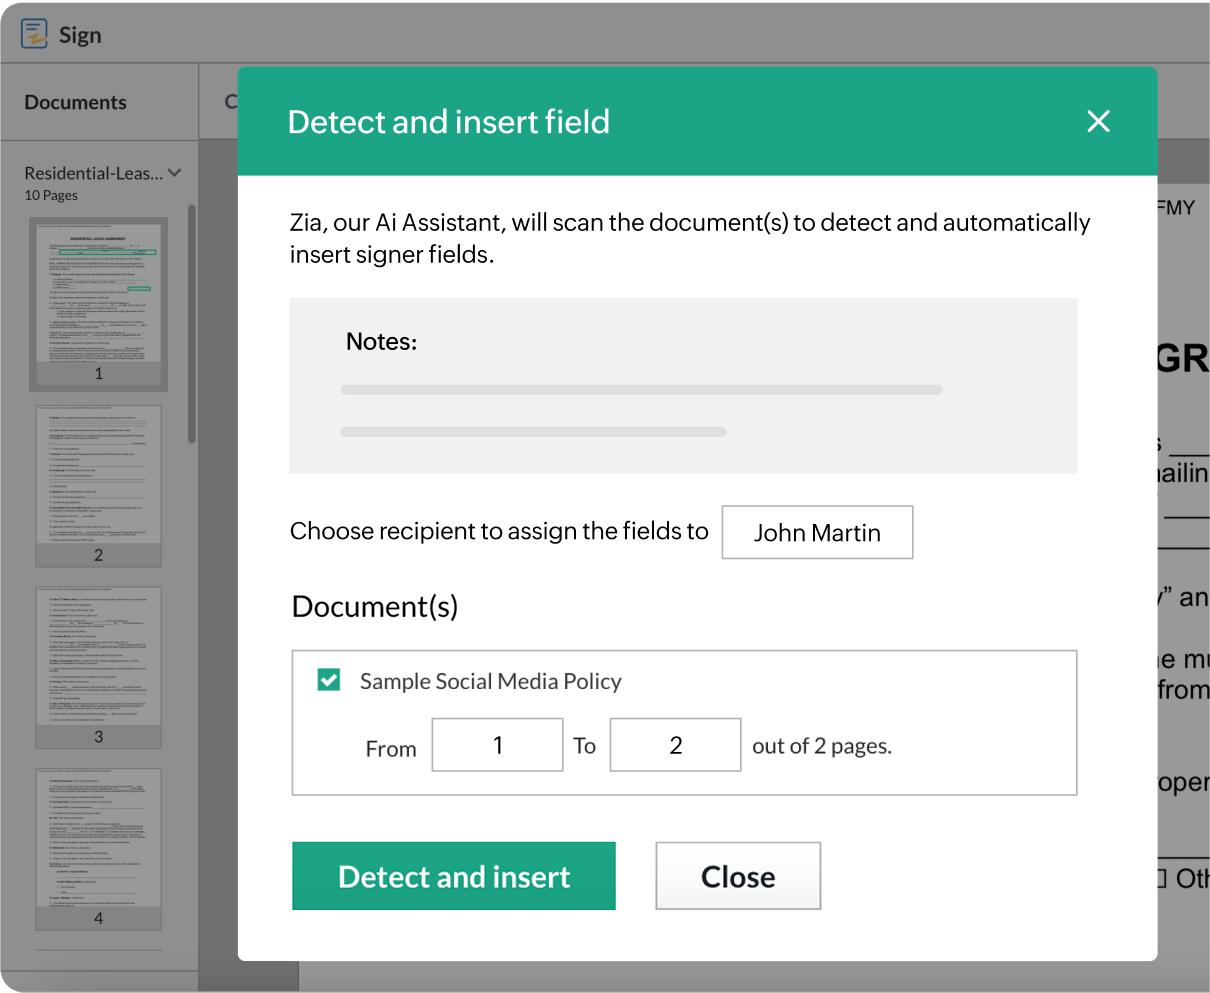The image size is (1210, 993).
Task: Click the Detect and insert field title
Action: pos(448,122)
